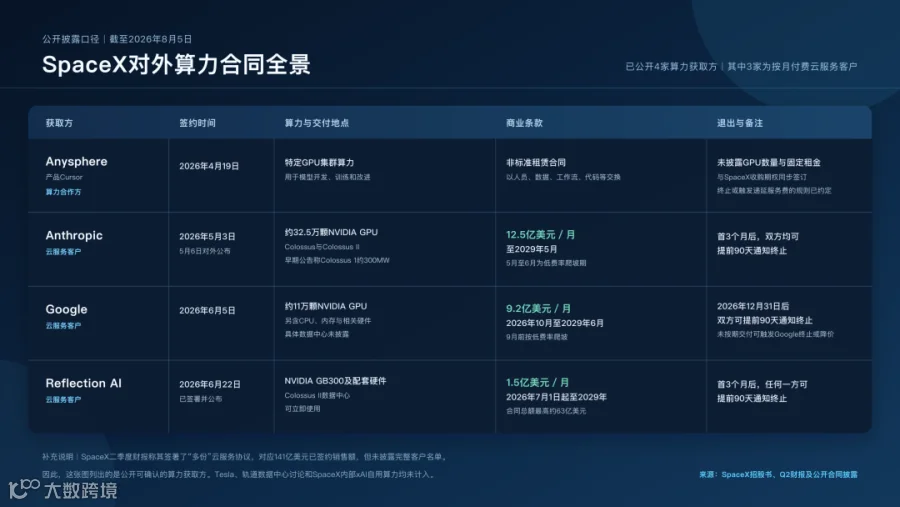Screen dimensions: 900x507
Task: Click the green price "12.5亿美元 / 月"
Action: [x=540, y=235]
